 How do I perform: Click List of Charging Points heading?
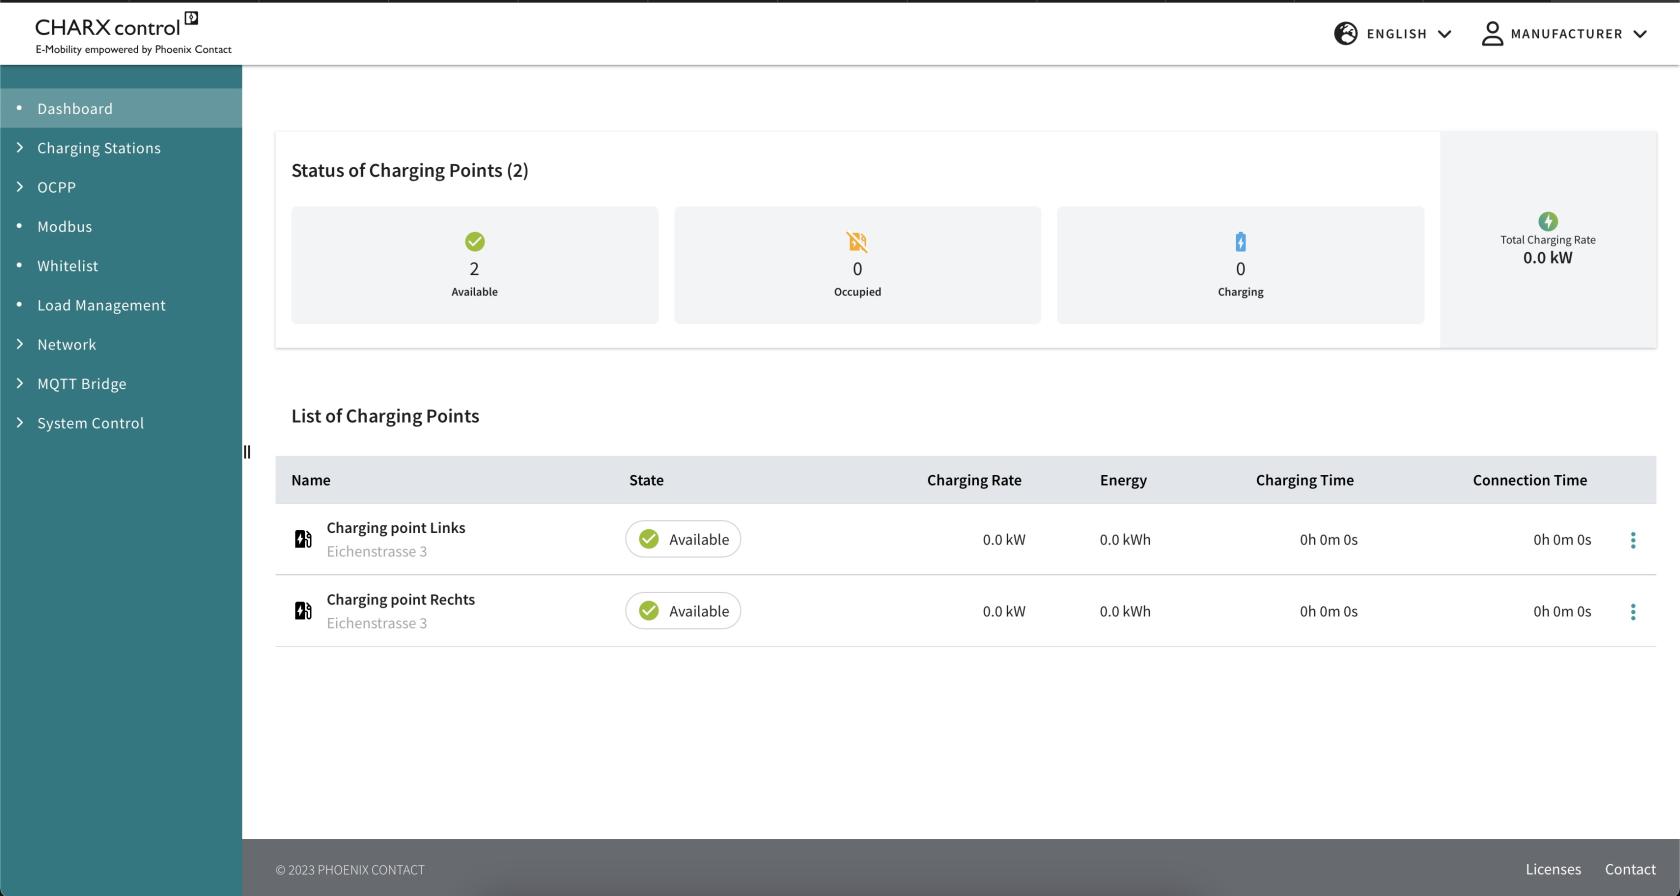coord(385,416)
